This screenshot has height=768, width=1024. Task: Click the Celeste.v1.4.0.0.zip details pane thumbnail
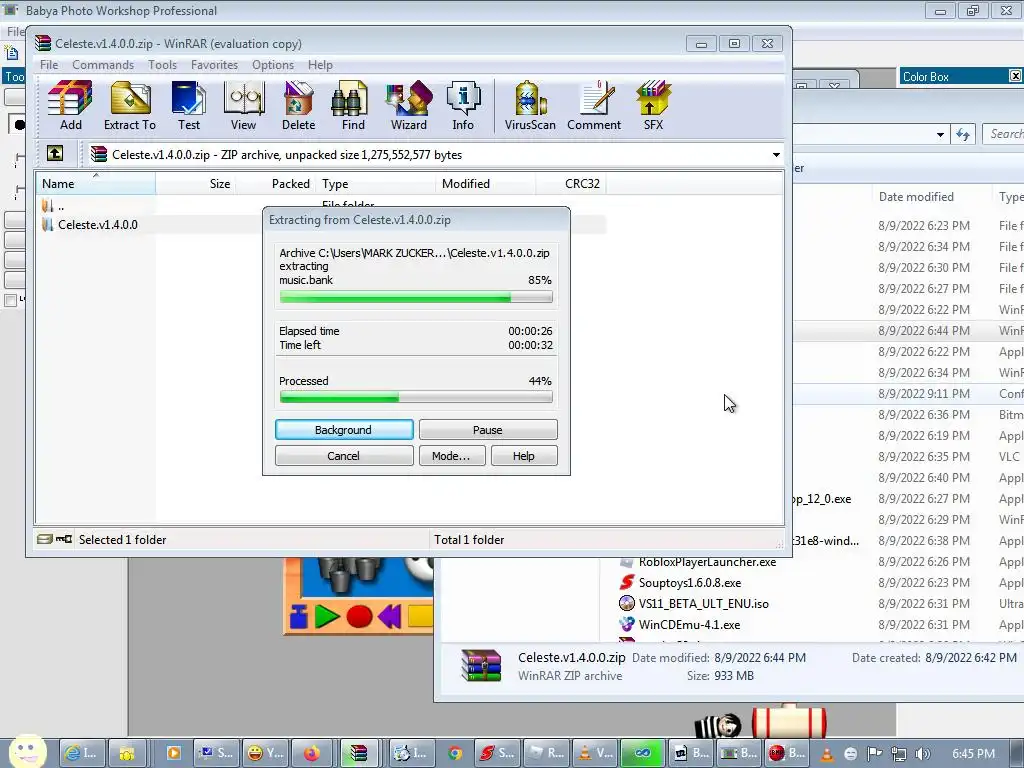point(481,665)
